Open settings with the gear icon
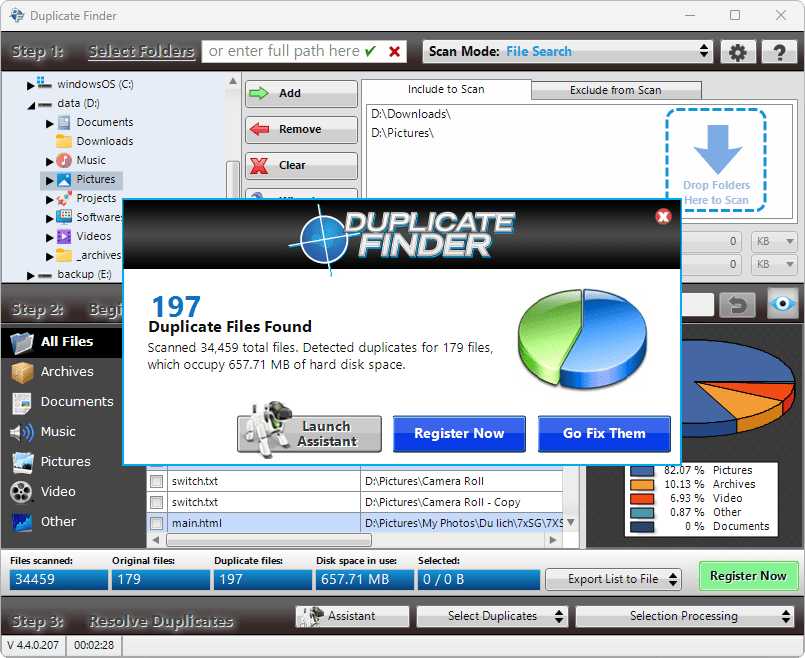The width and height of the screenshot is (805, 658). (x=738, y=52)
